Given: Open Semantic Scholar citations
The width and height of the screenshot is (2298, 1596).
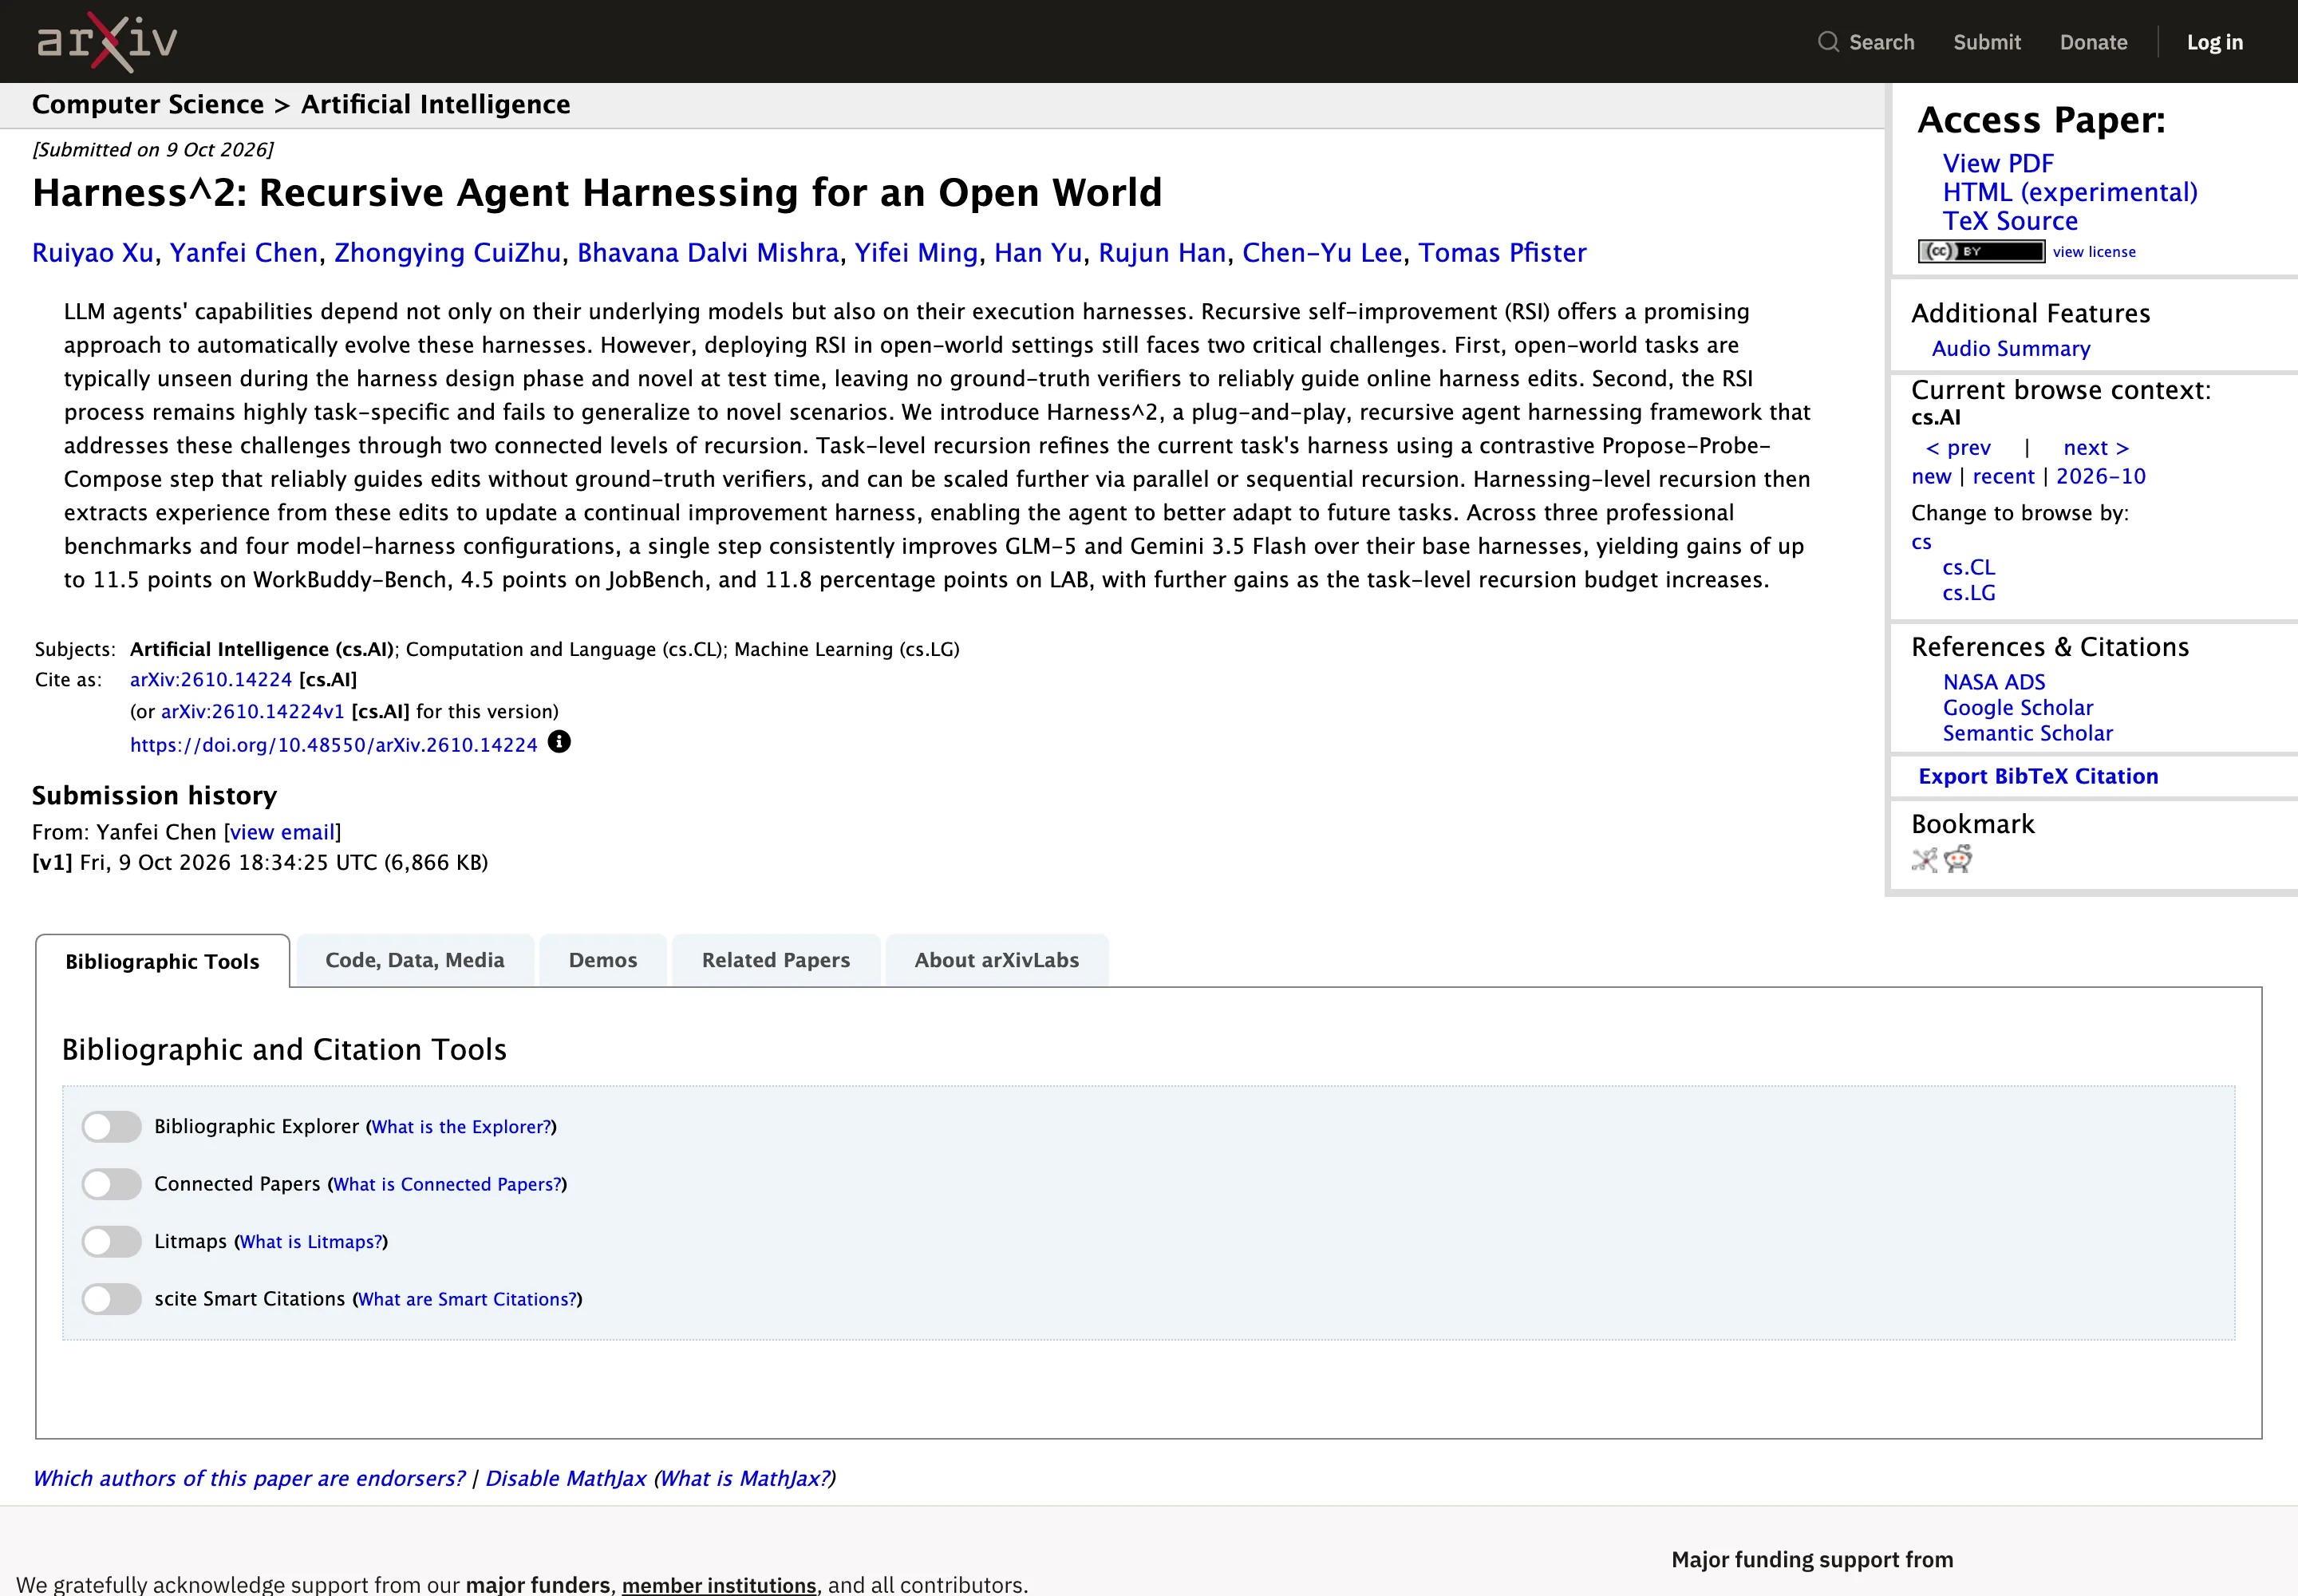Looking at the screenshot, I should click(x=2028, y=733).
